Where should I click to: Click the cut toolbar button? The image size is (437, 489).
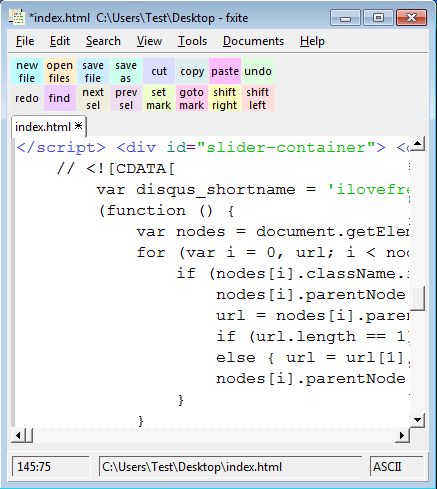tap(159, 71)
